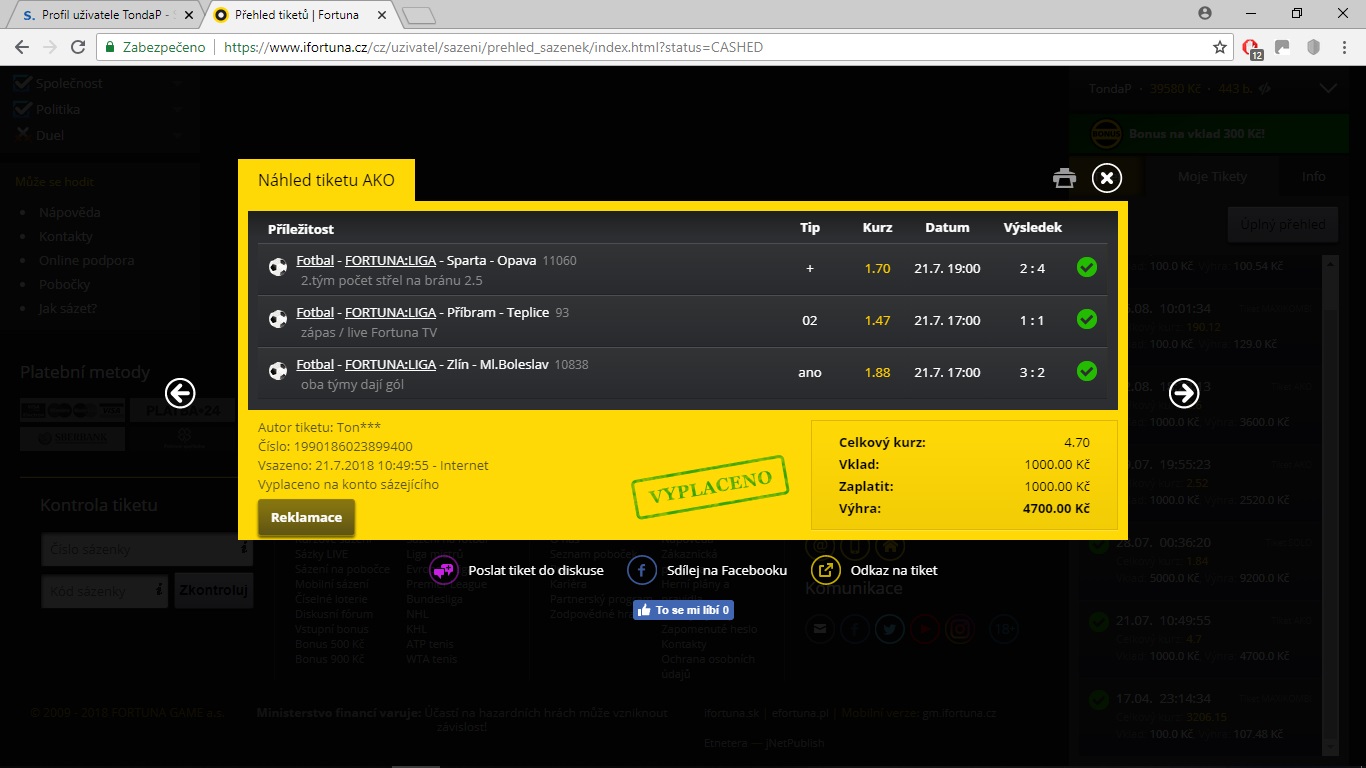
Task: Expand the TondaP account dropdown arrow
Action: [1328, 88]
